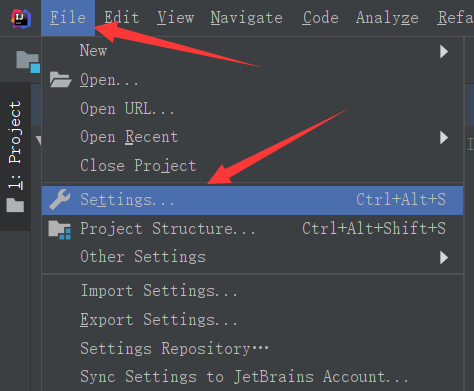
Task: Click the Open folder icon in menu
Action: point(60,80)
